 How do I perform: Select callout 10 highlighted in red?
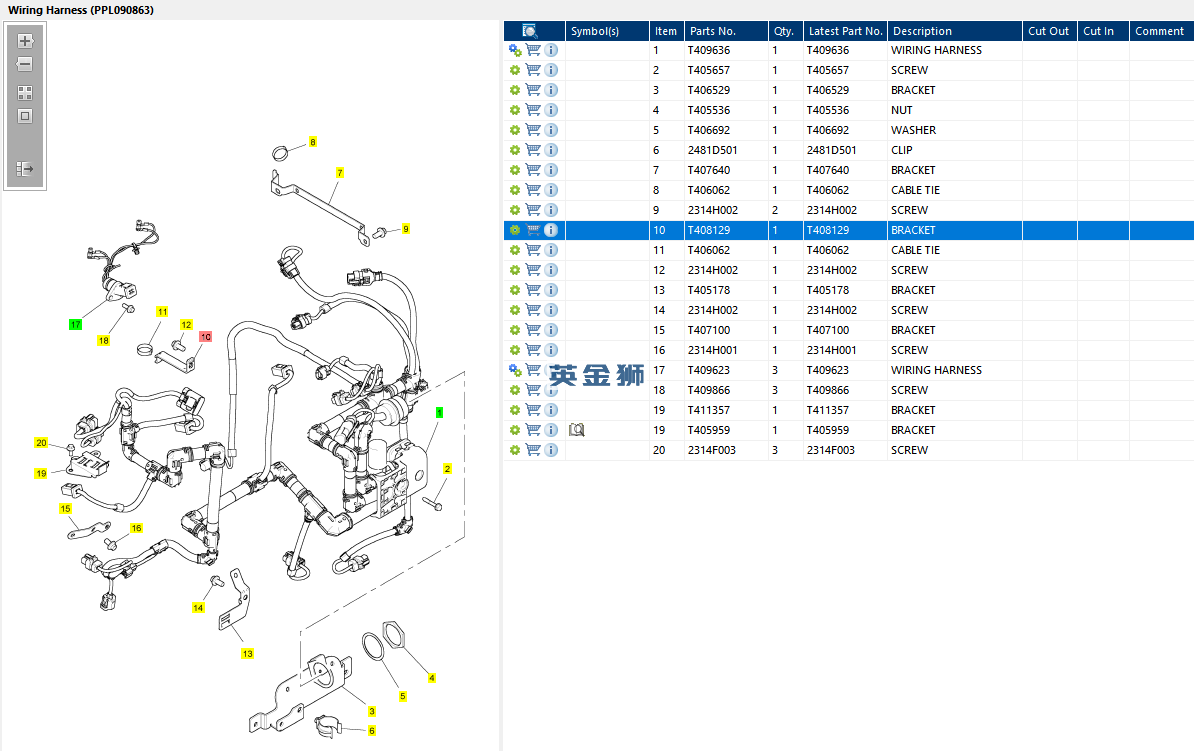(x=206, y=337)
